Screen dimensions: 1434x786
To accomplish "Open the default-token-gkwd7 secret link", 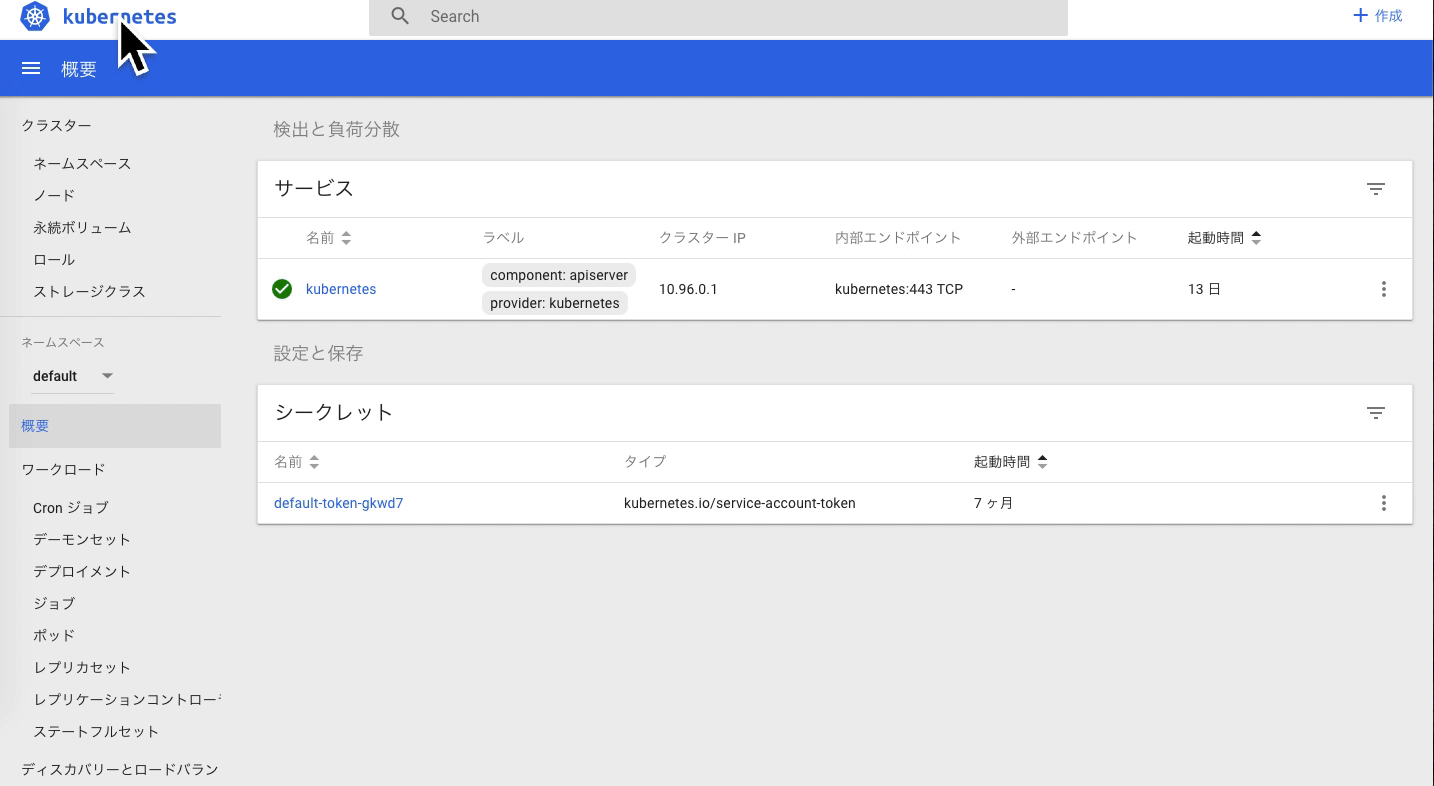I will pos(338,503).
